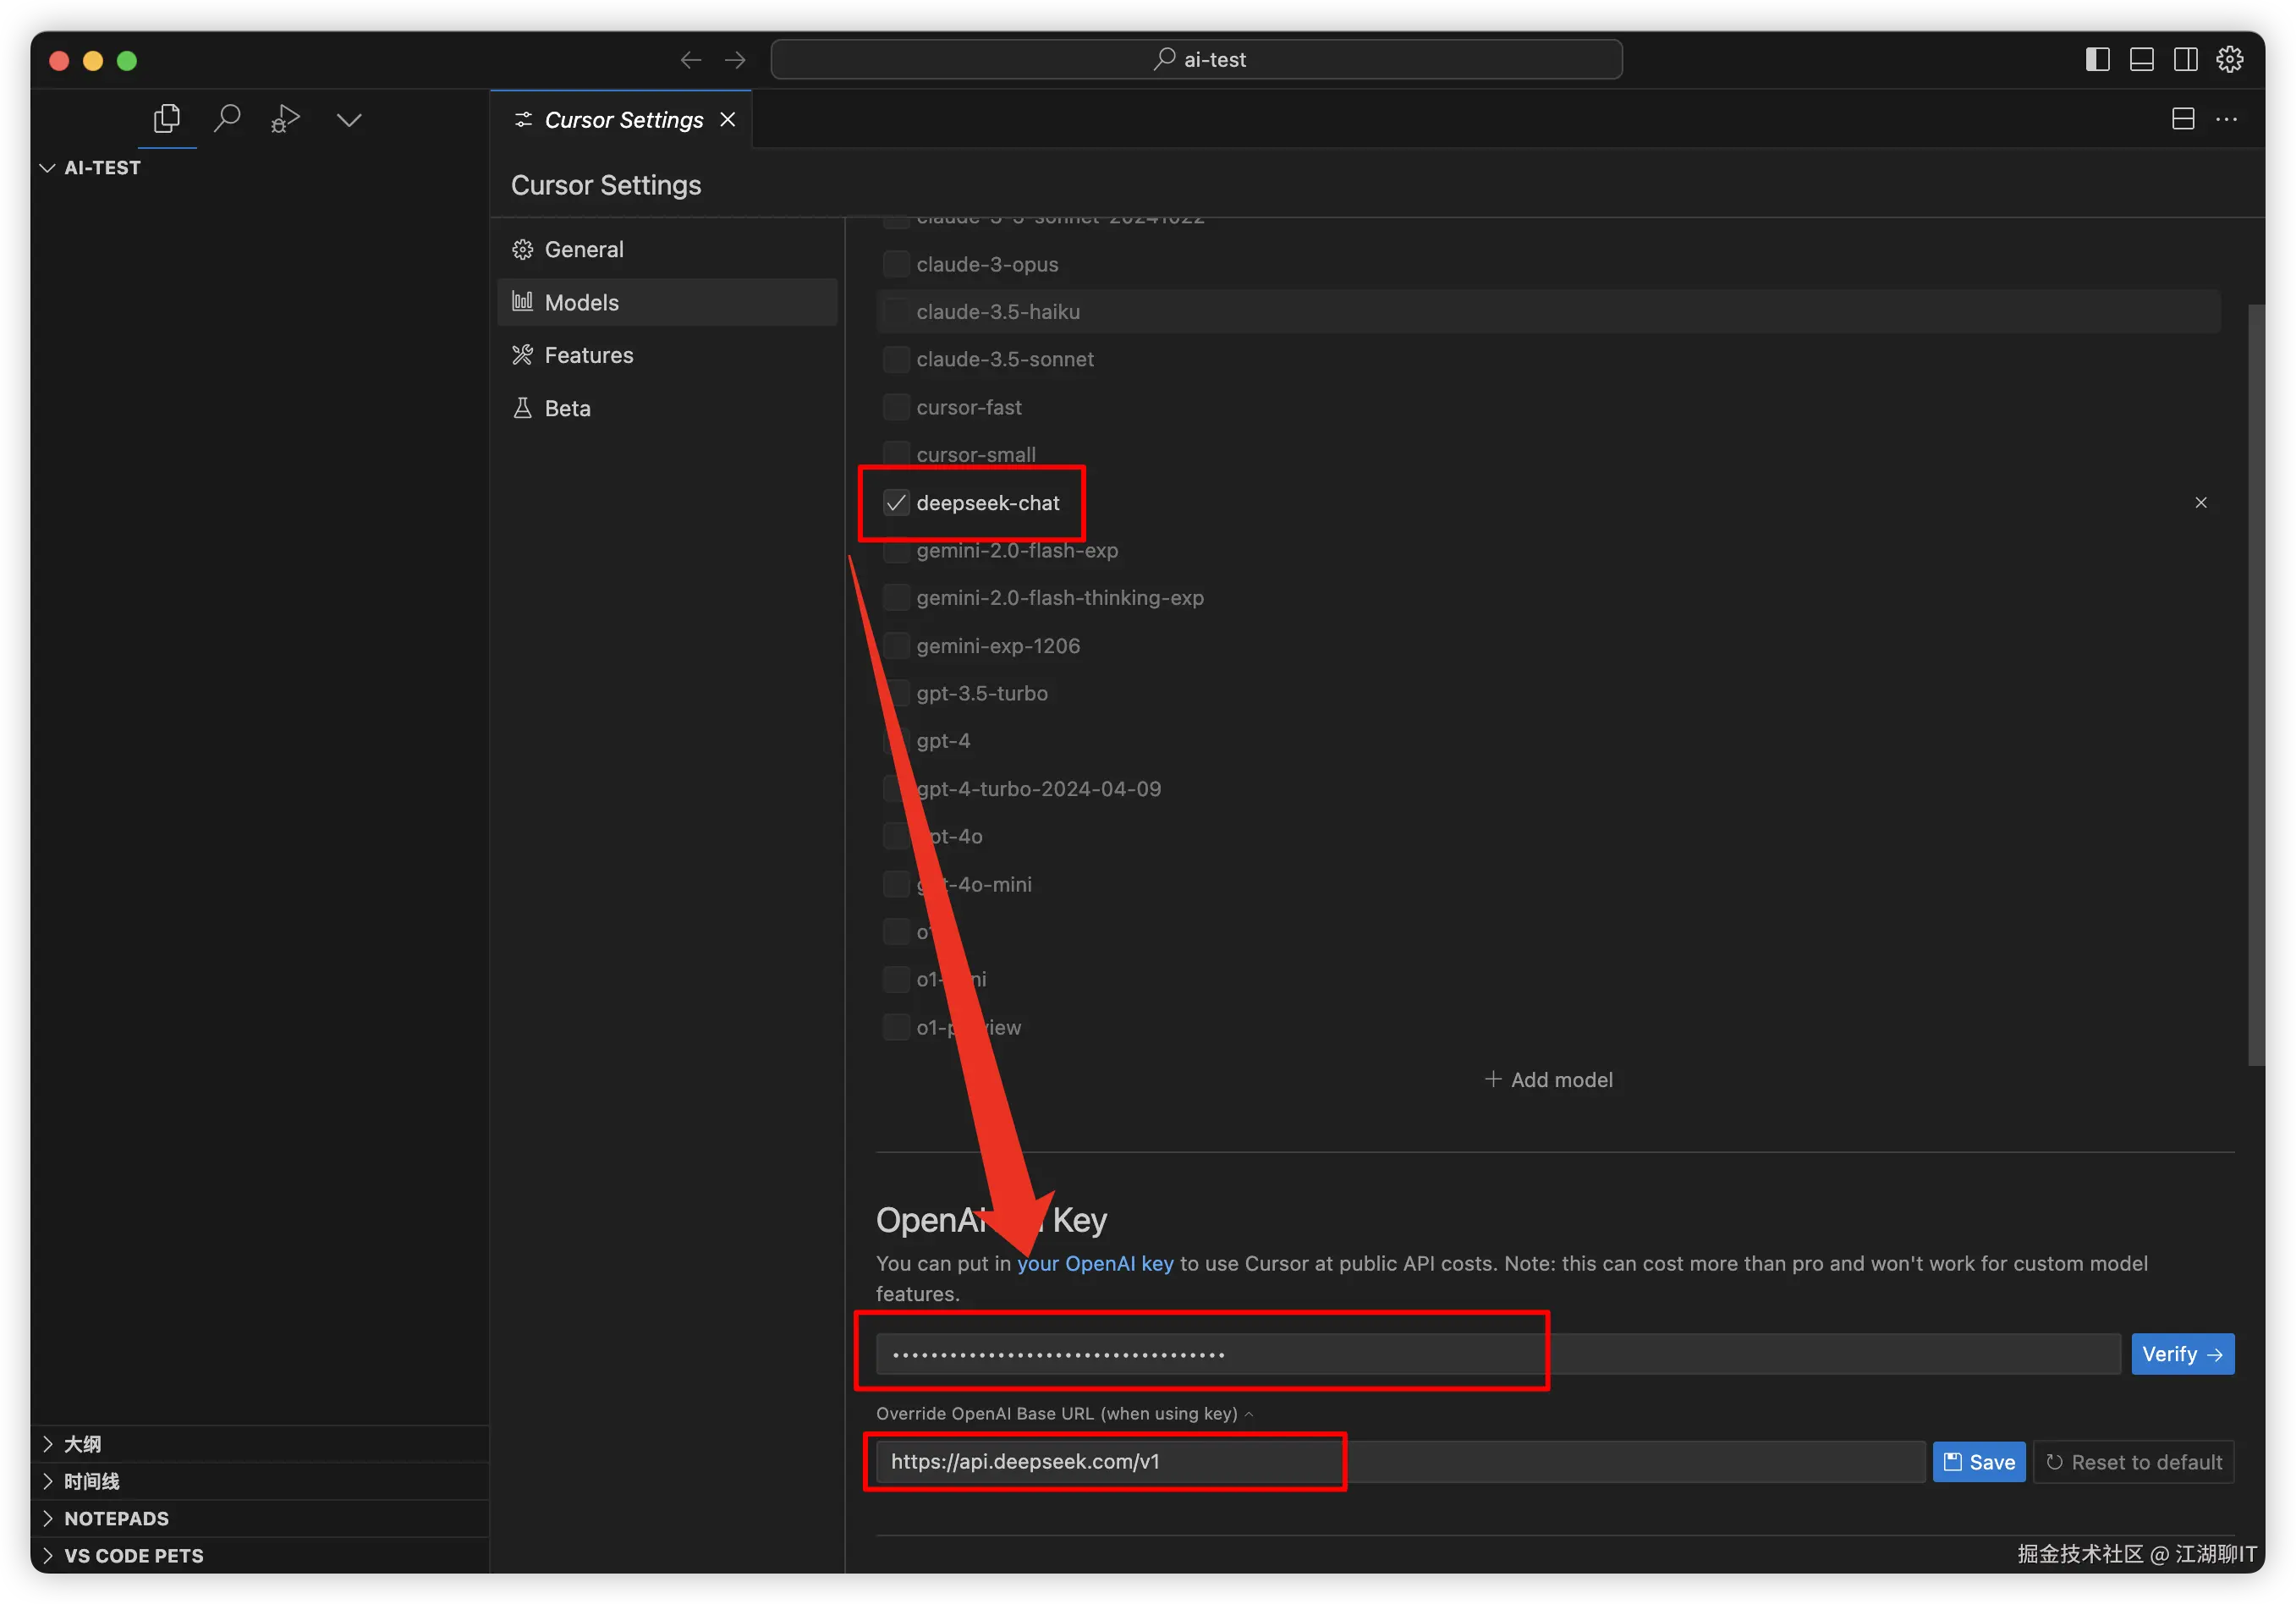2296x1604 pixels.
Task: Open the Run and Debug icon
Action: click(x=285, y=119)
